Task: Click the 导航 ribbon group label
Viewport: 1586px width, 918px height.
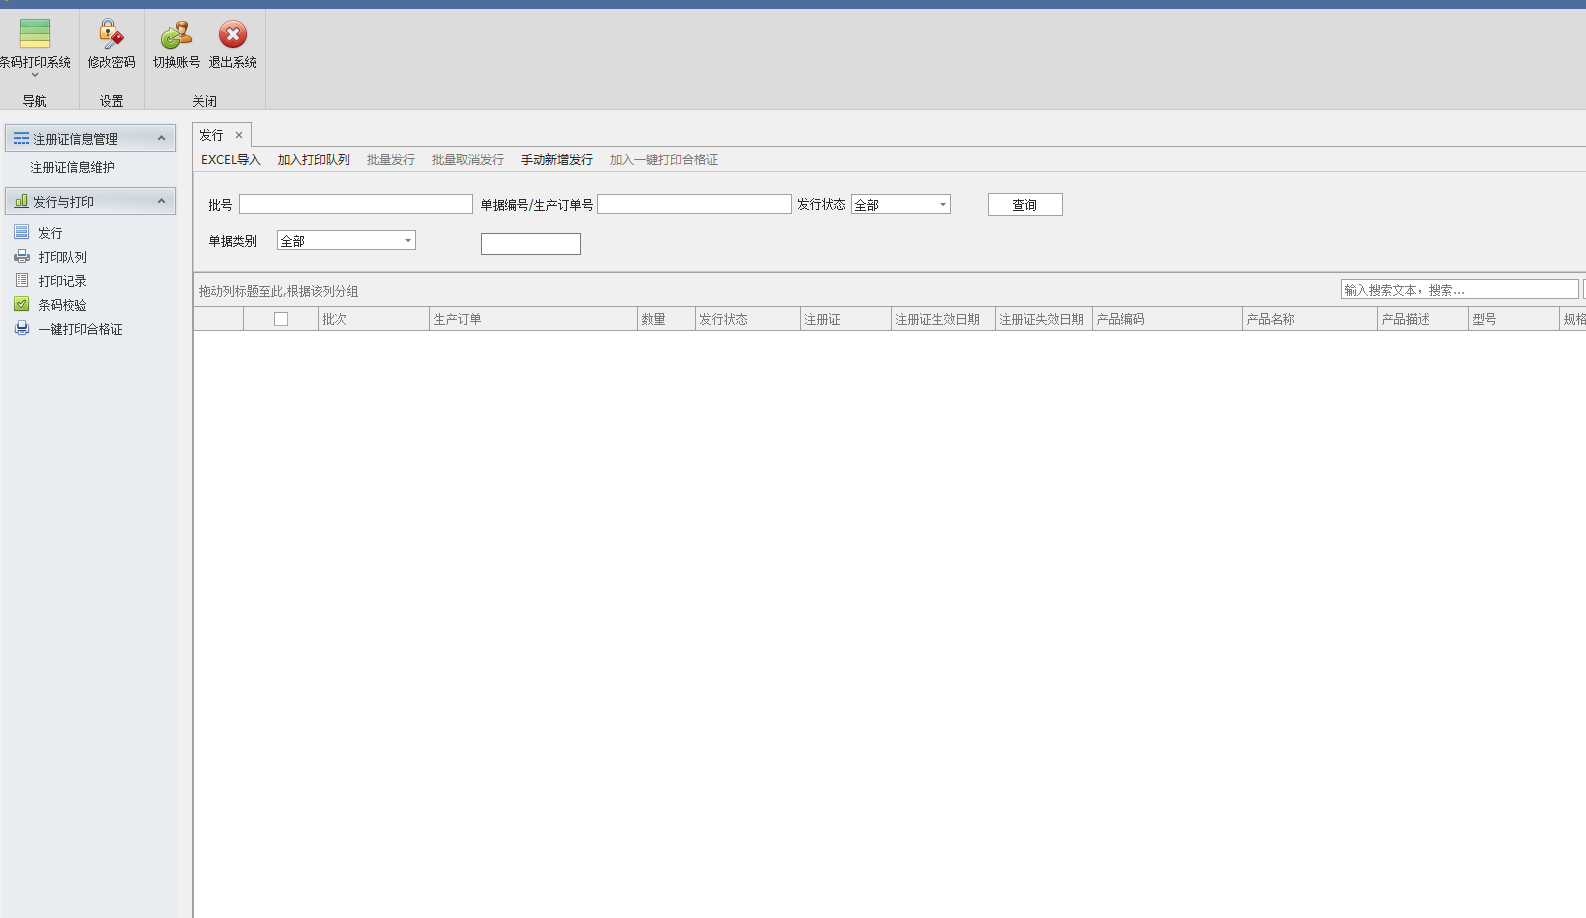Action: (x=35, y=101)
